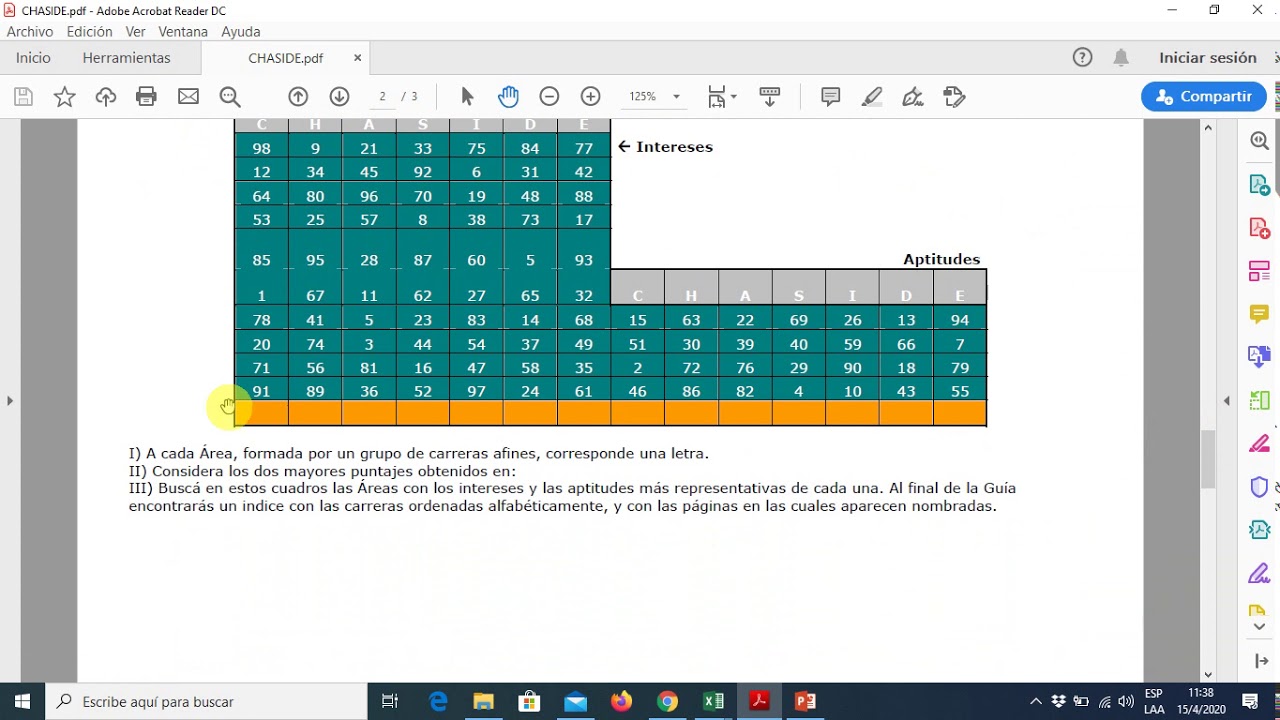Open the volume control in the system tray

(x=1126, y=702)
